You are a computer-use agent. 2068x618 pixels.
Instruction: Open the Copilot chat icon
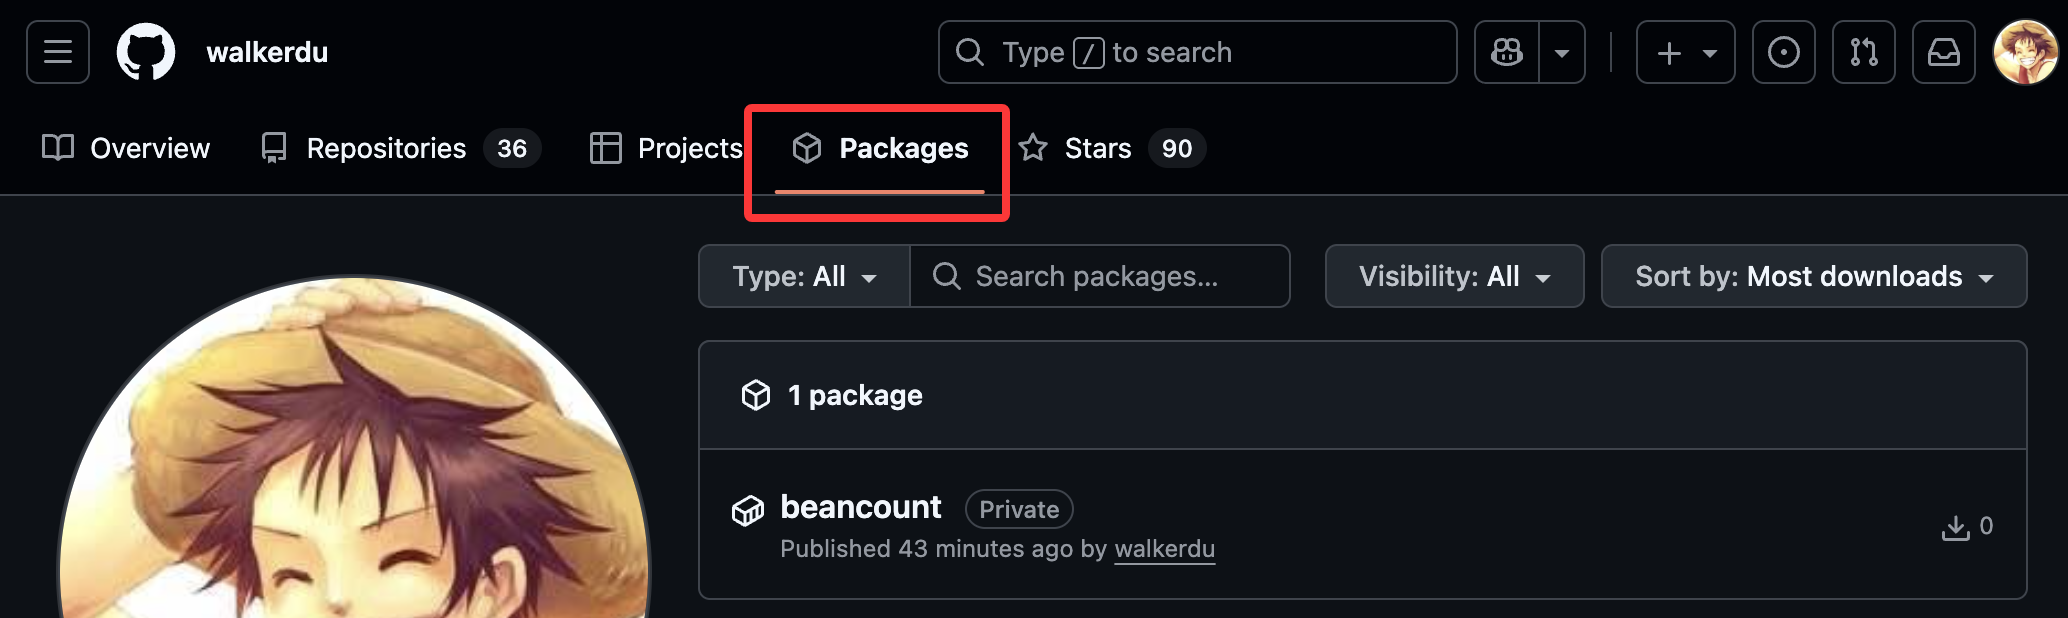[1507, 52]
